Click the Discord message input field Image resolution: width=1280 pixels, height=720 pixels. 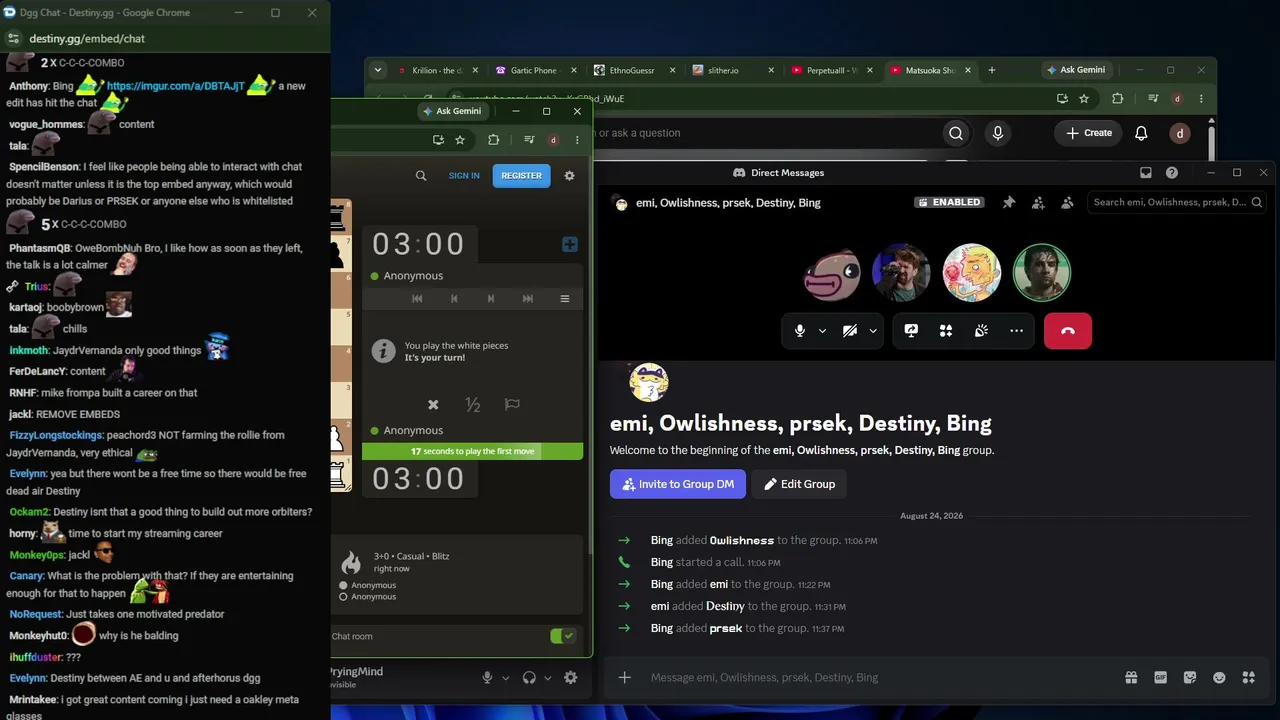point(880,677)
